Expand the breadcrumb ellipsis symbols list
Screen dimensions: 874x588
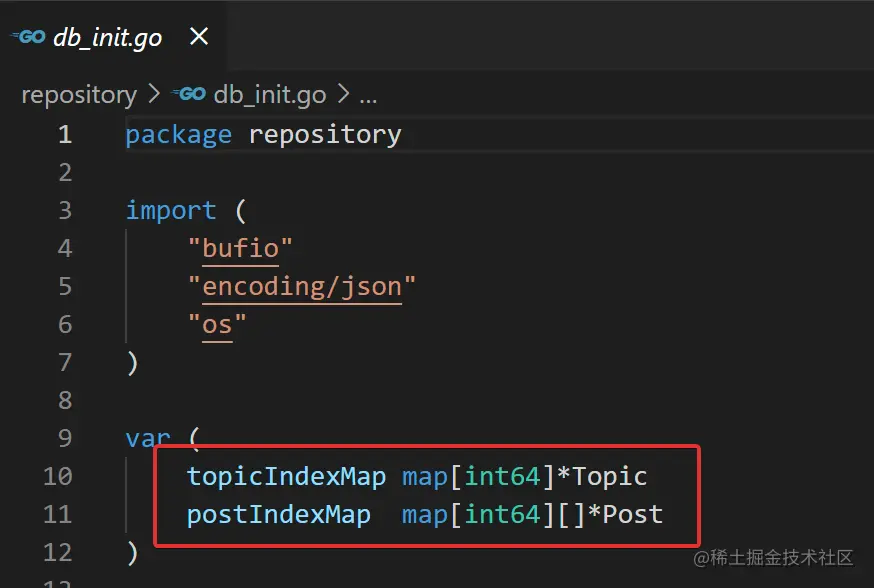pos(368,96)
